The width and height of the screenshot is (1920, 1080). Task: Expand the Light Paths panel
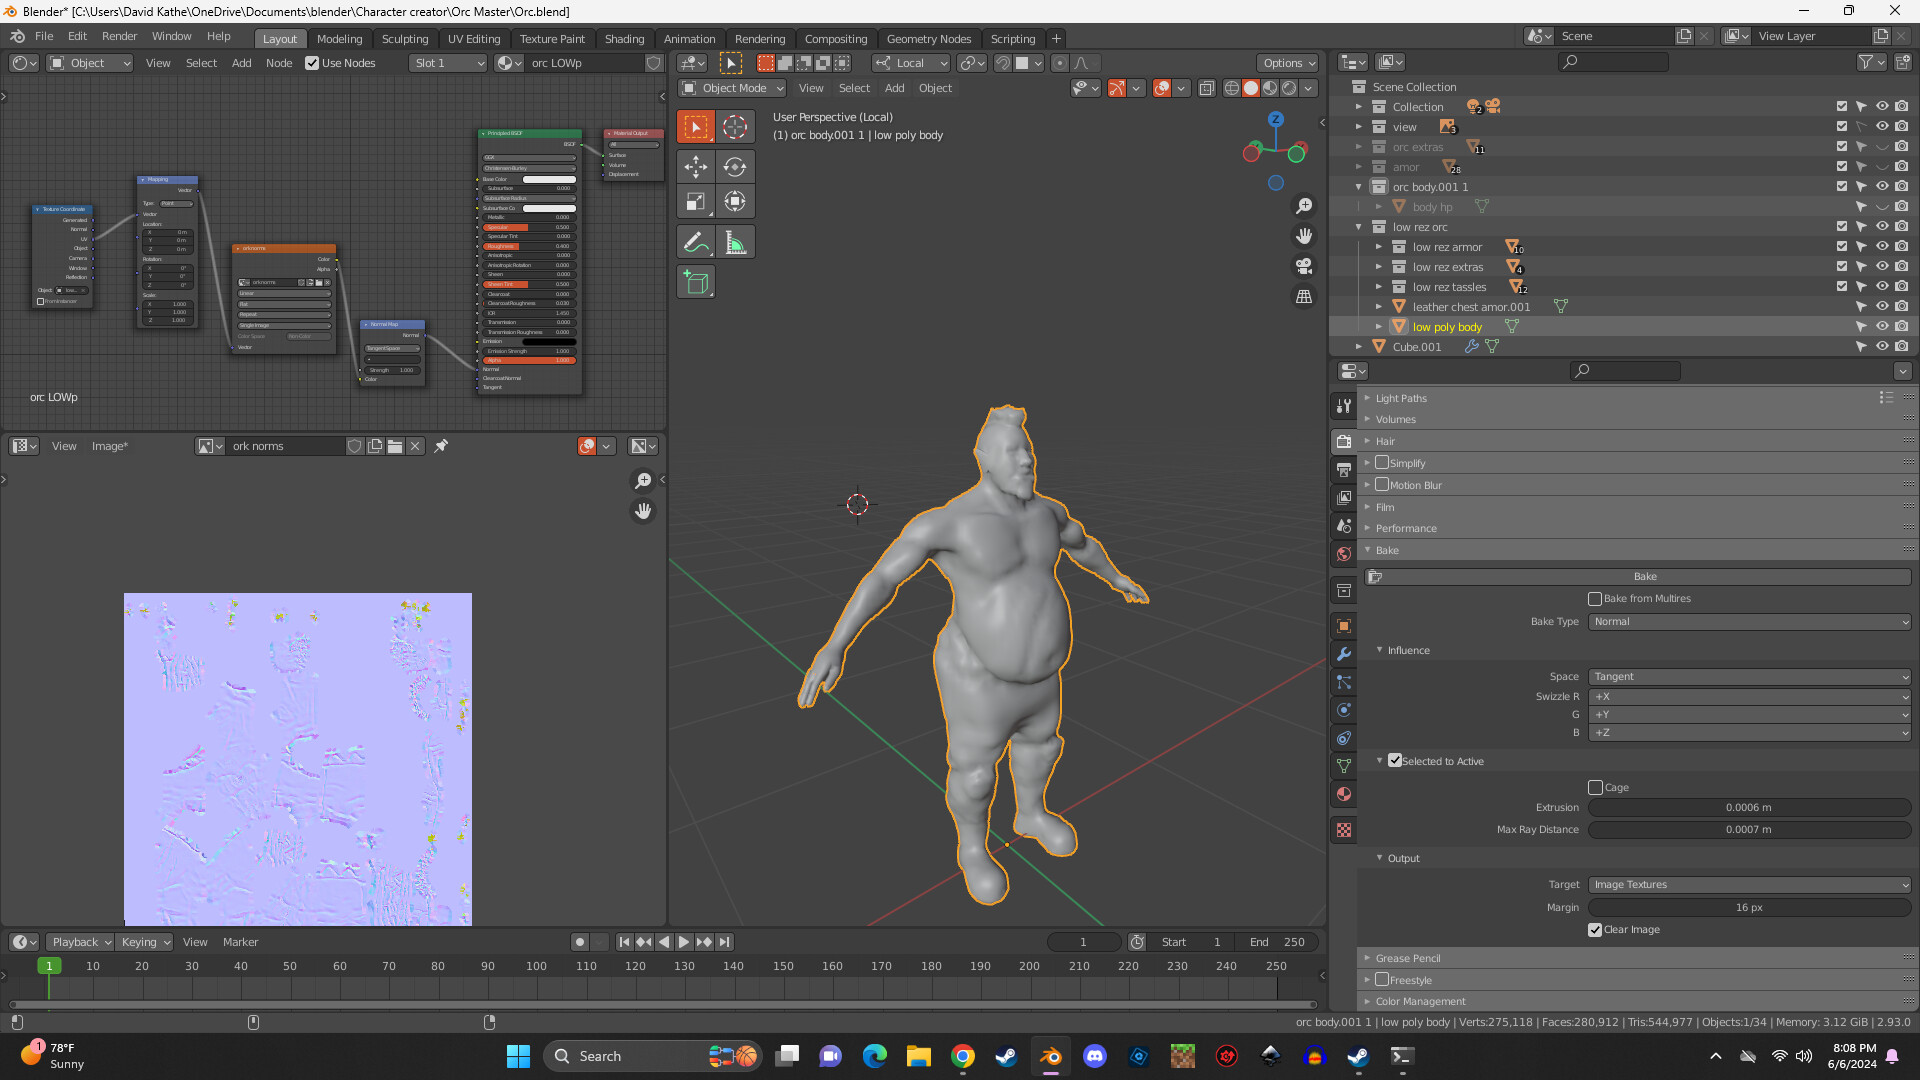[1400, 397]
